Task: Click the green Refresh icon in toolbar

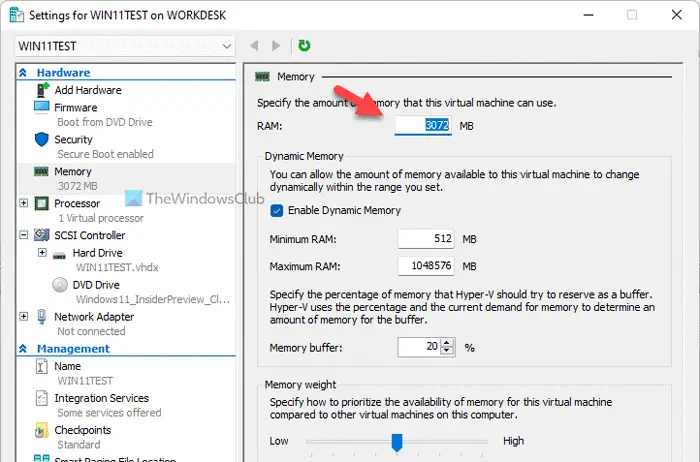Action: point(304,46)
